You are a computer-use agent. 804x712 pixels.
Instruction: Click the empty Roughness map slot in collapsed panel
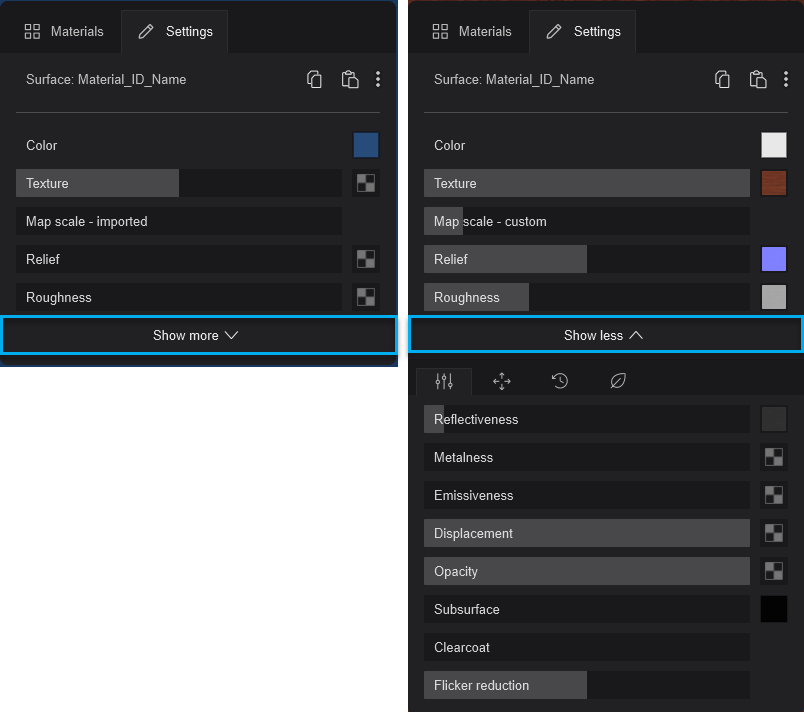click(x=366, y=297)
